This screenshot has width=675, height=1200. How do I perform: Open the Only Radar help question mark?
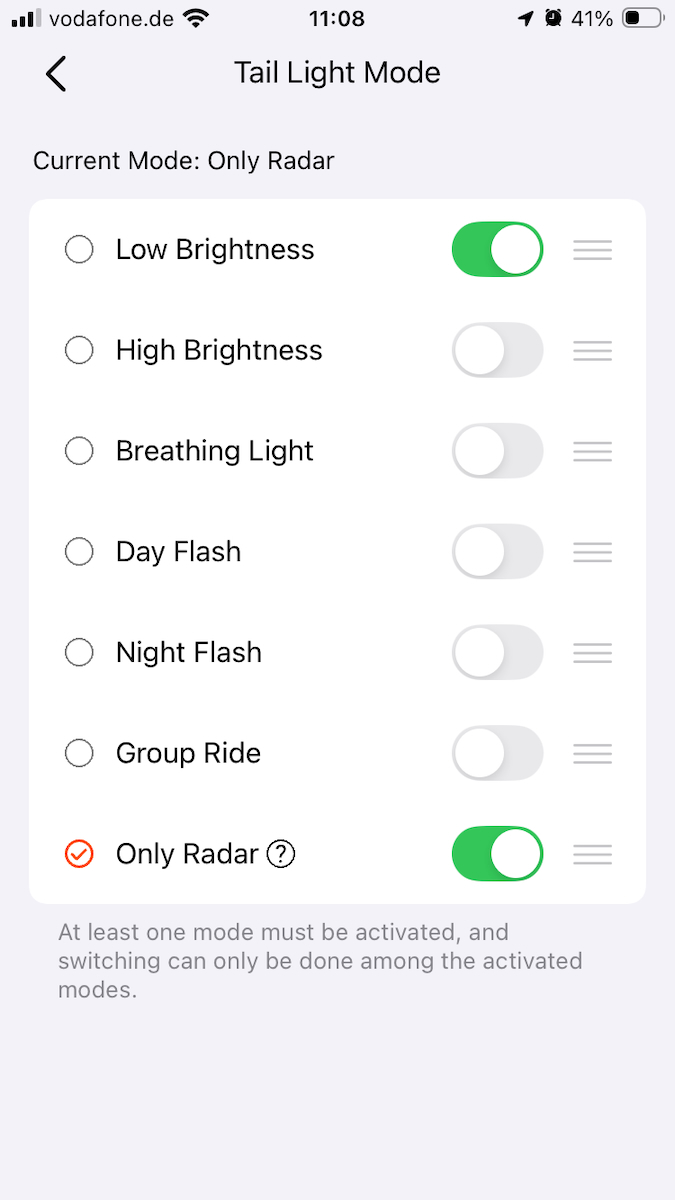(281, 854)
